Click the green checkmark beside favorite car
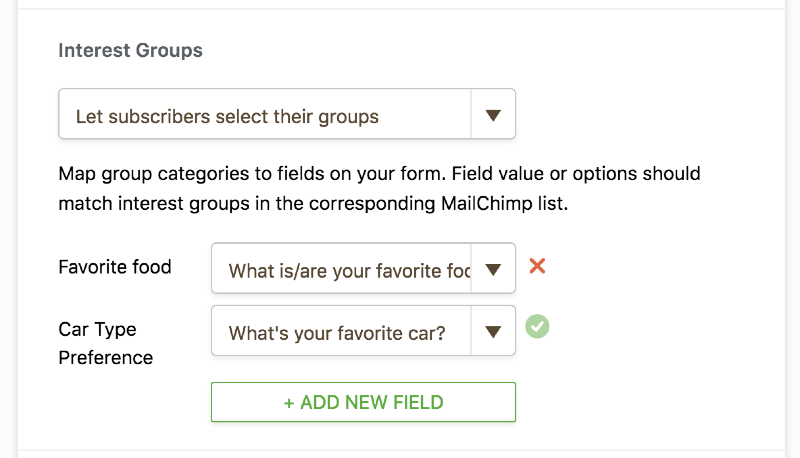 [x=537, y=326]
